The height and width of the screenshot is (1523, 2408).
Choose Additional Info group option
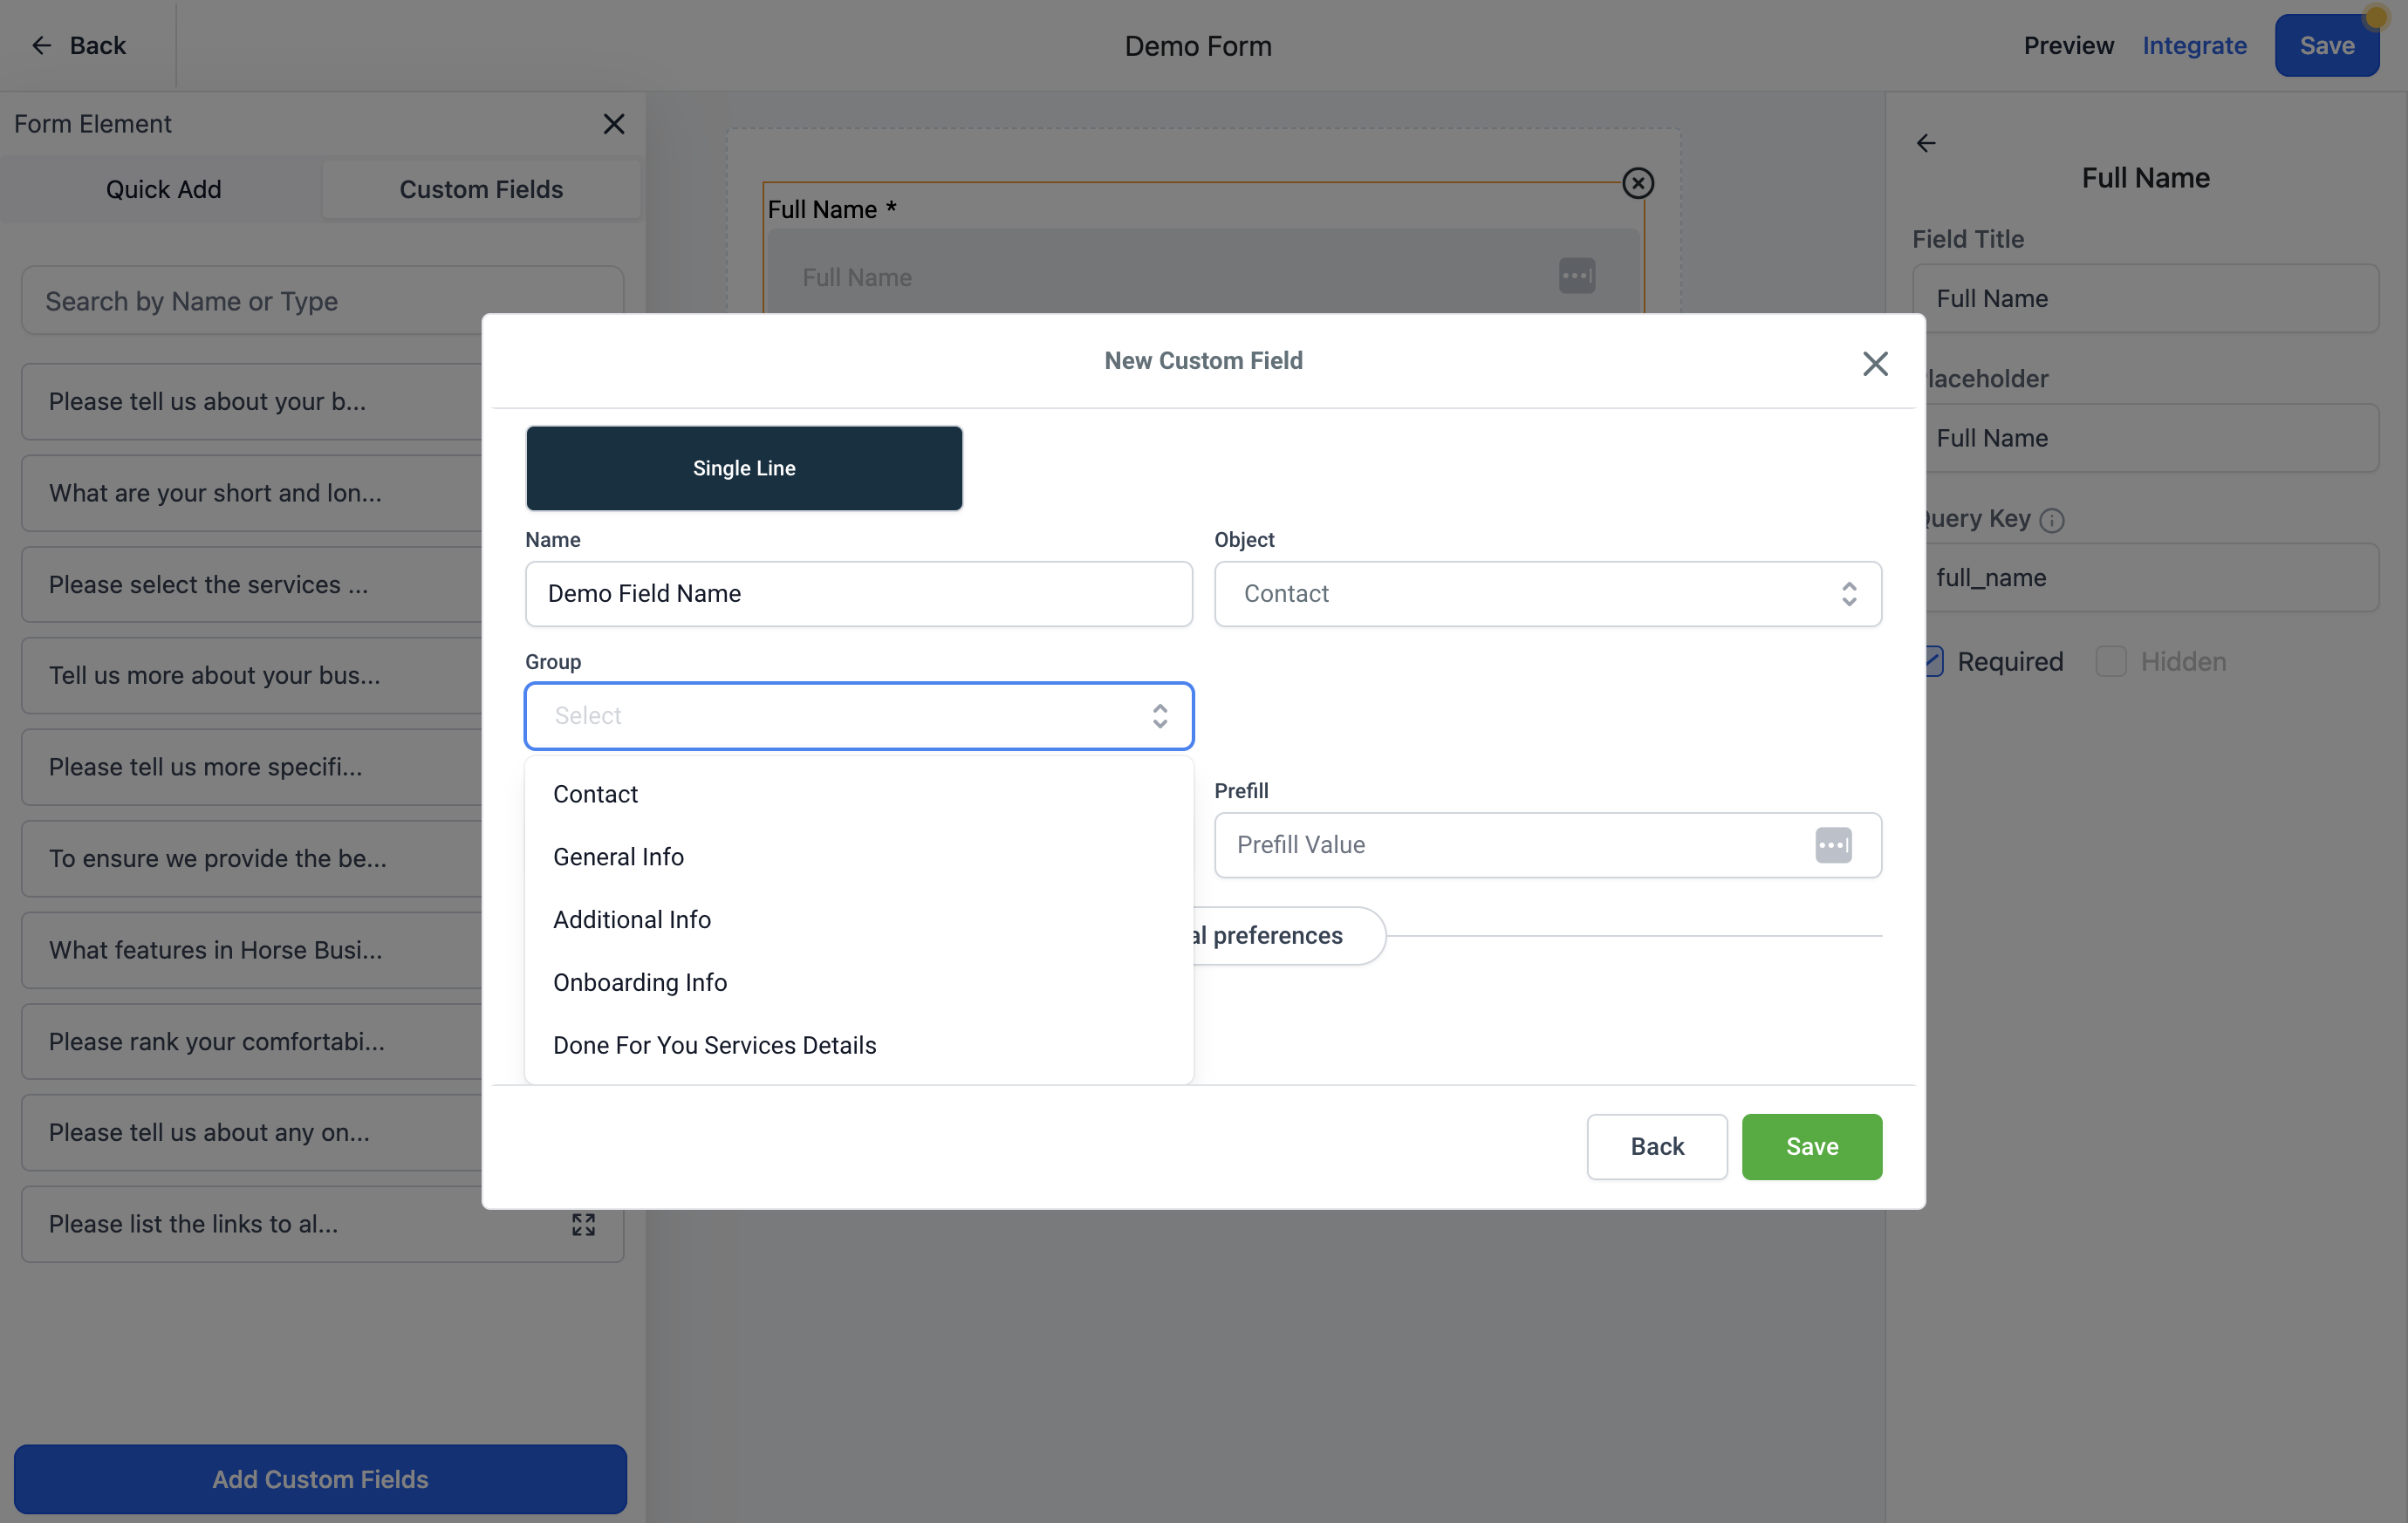[859, 920]
